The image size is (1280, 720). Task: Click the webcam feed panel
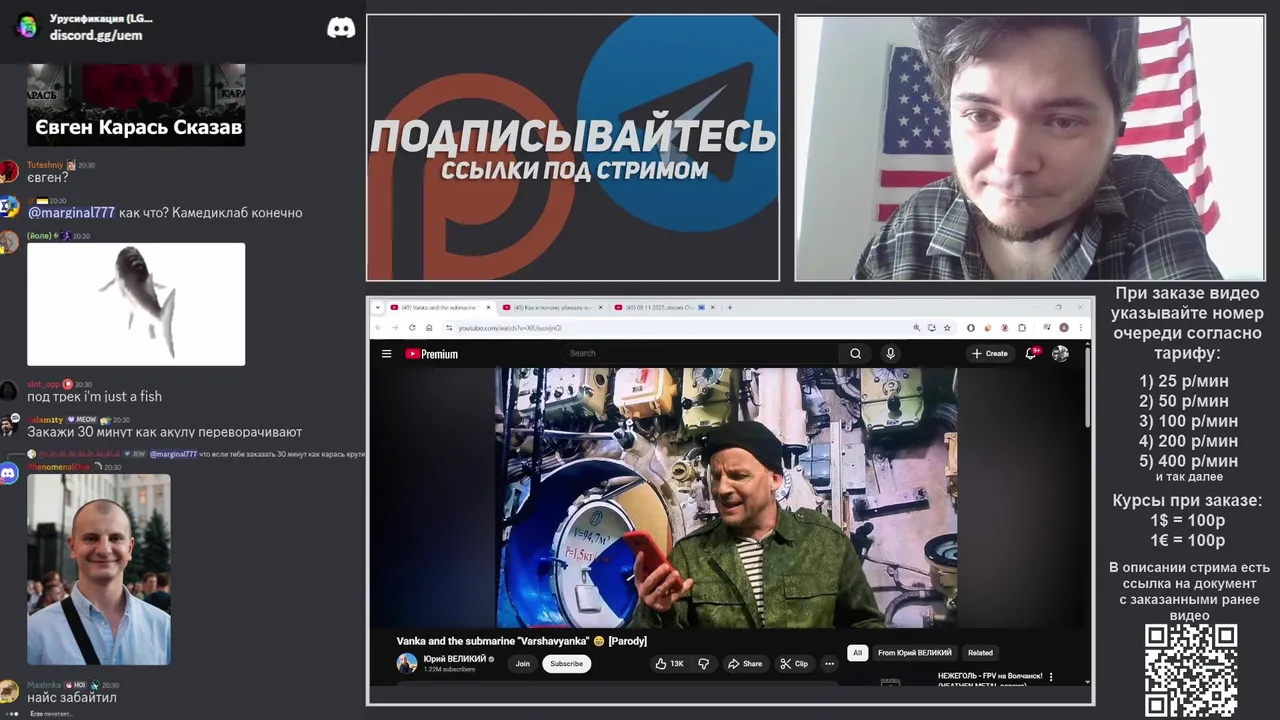[1030, 148]
